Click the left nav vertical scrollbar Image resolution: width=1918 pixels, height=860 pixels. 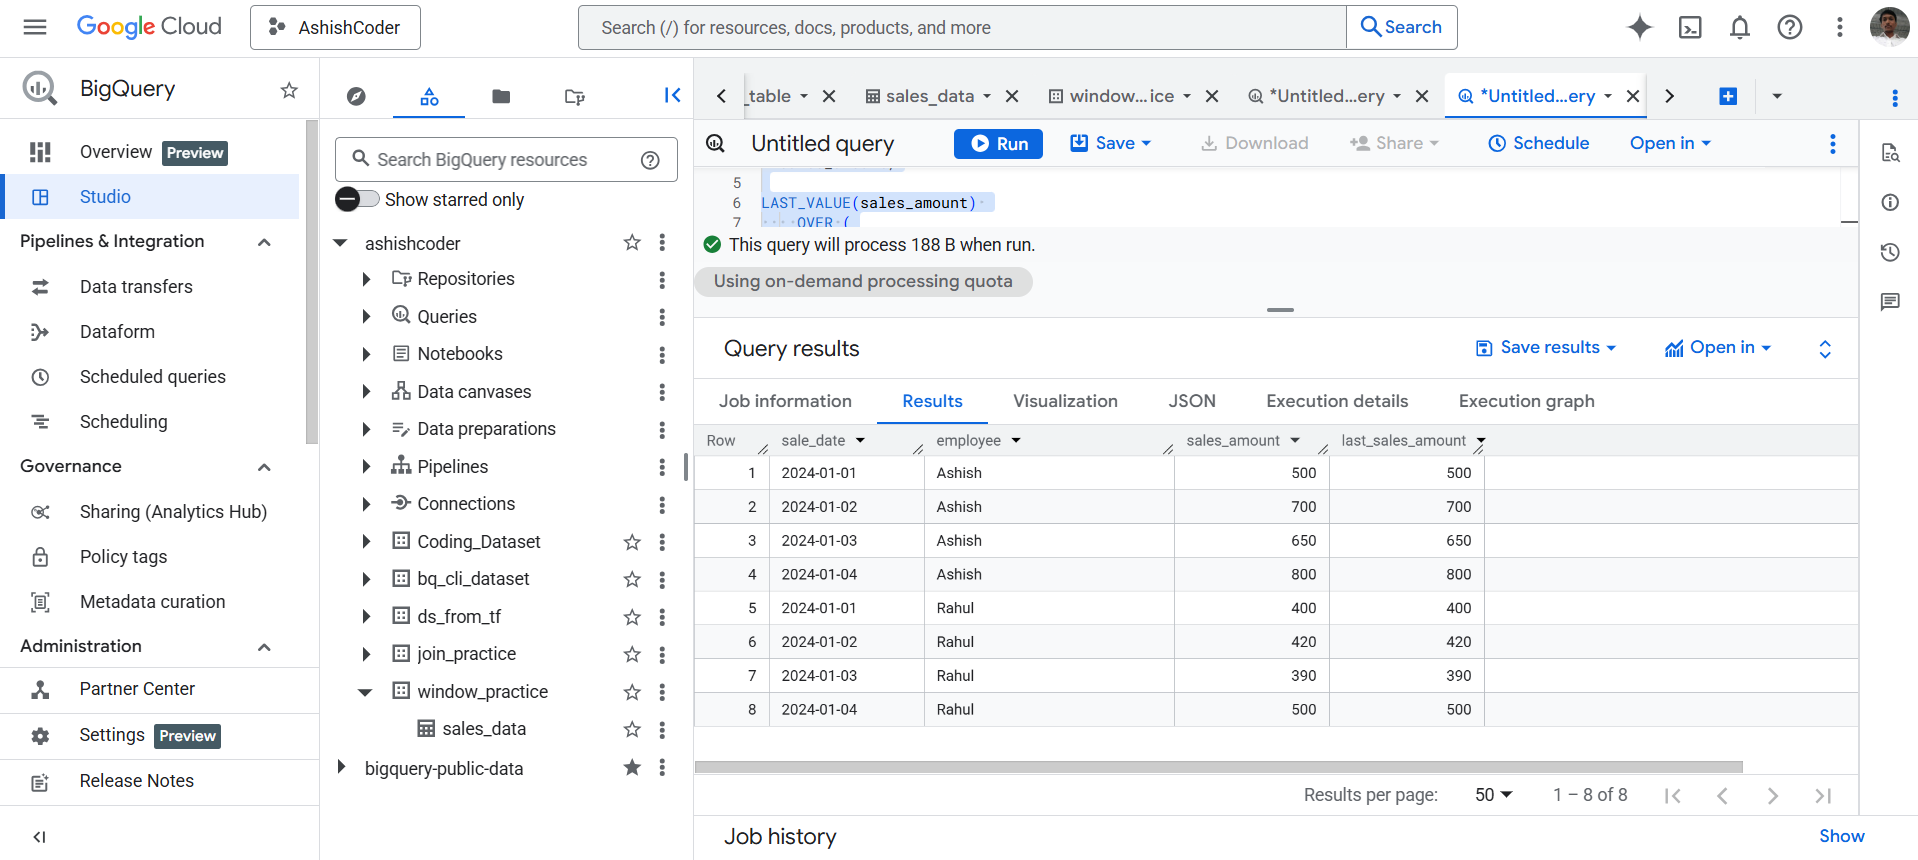click(x=311, y=280)
